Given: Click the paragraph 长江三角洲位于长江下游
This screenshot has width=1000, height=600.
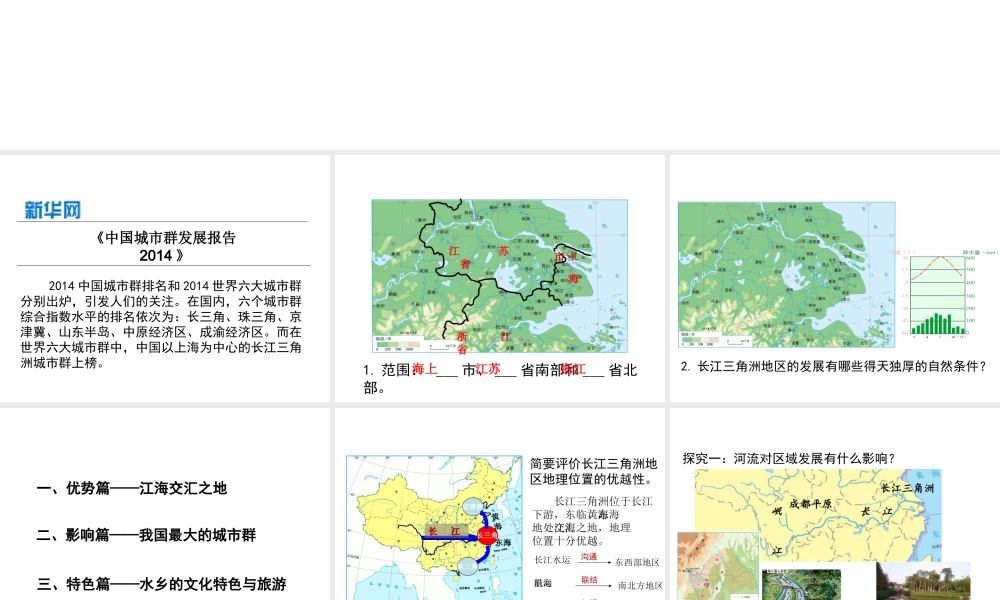Looking at the screenshot, I should [x=593, y=521].
